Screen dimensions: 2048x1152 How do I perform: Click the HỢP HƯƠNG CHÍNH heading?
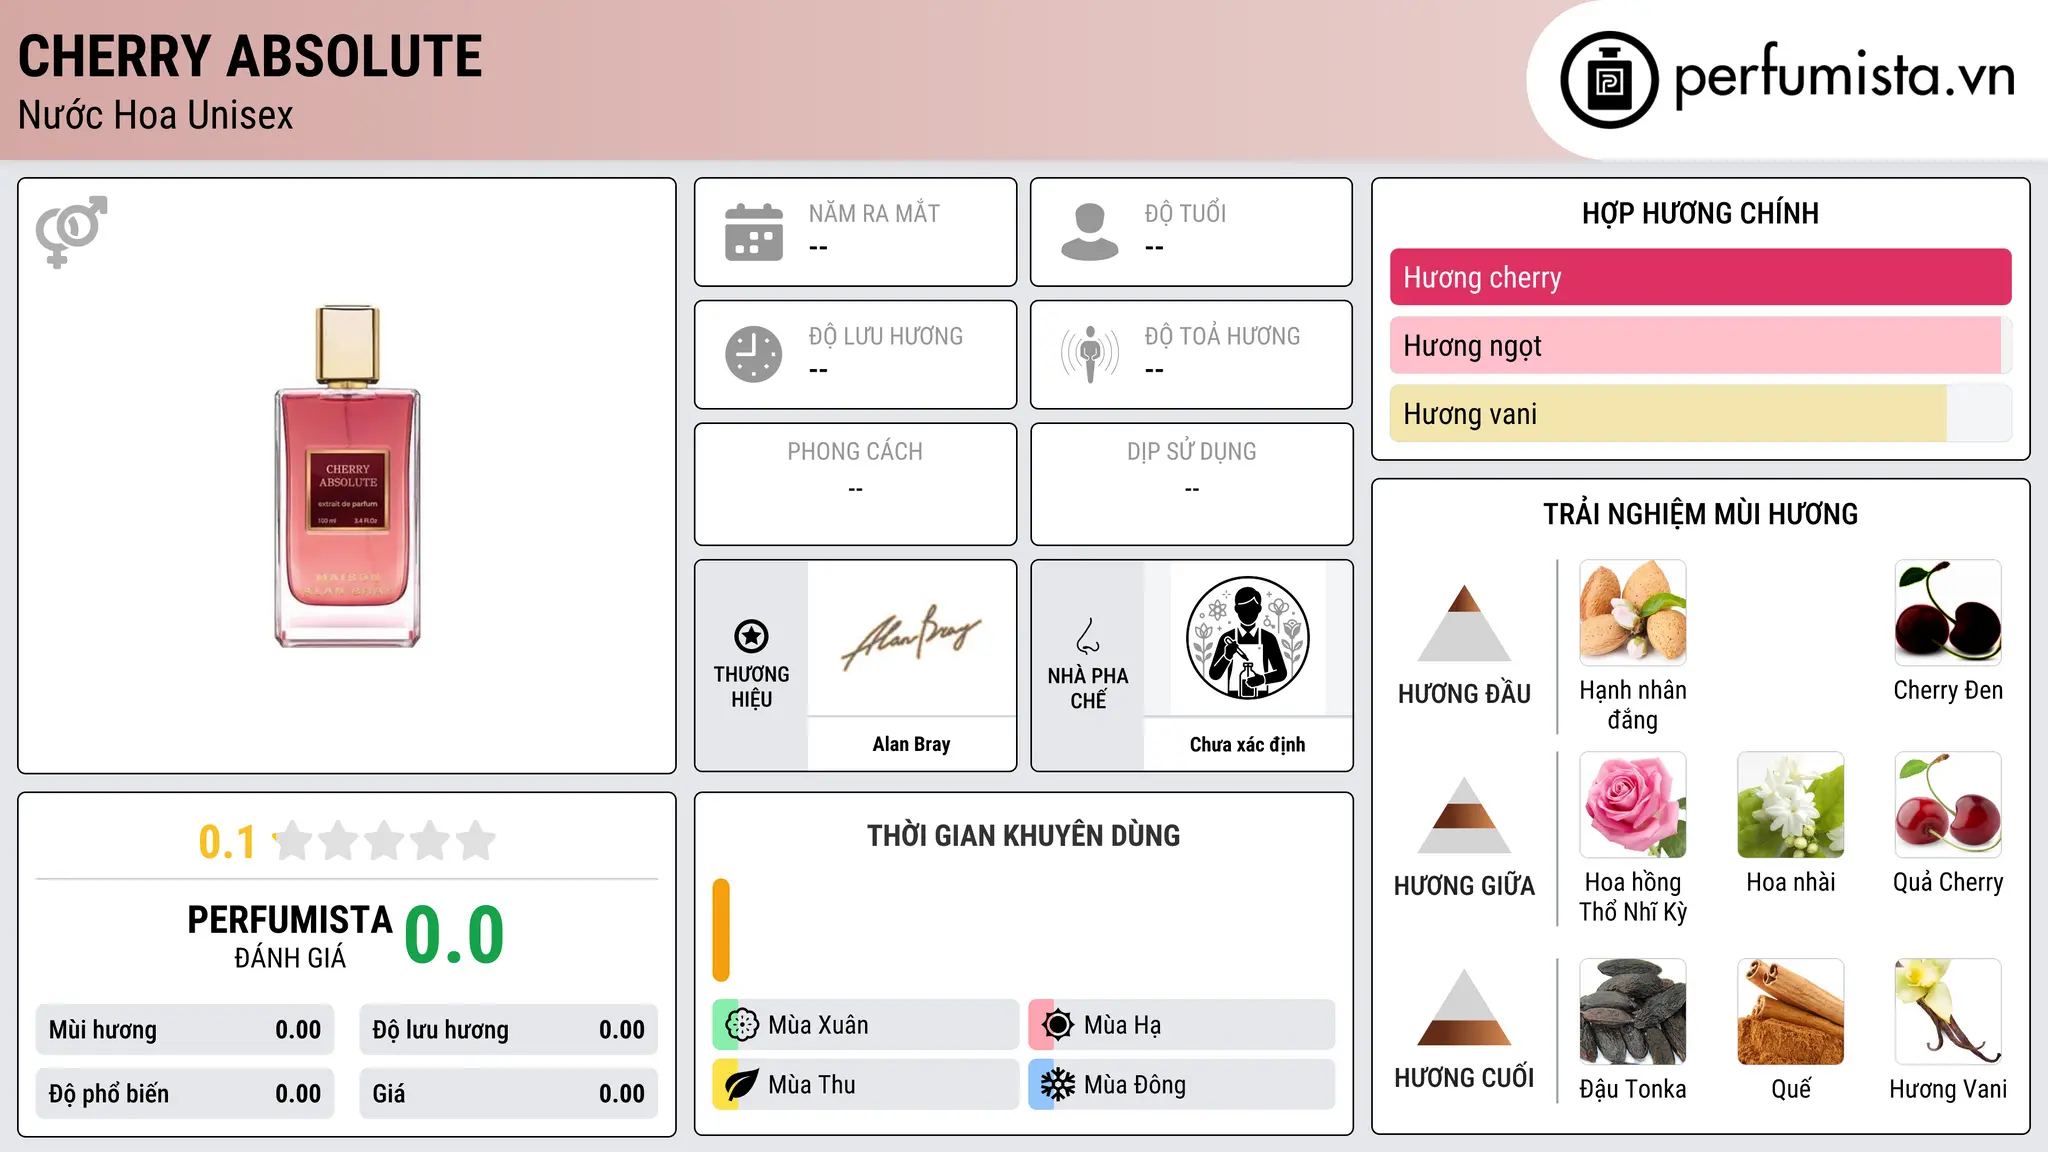pos(1700,213)
